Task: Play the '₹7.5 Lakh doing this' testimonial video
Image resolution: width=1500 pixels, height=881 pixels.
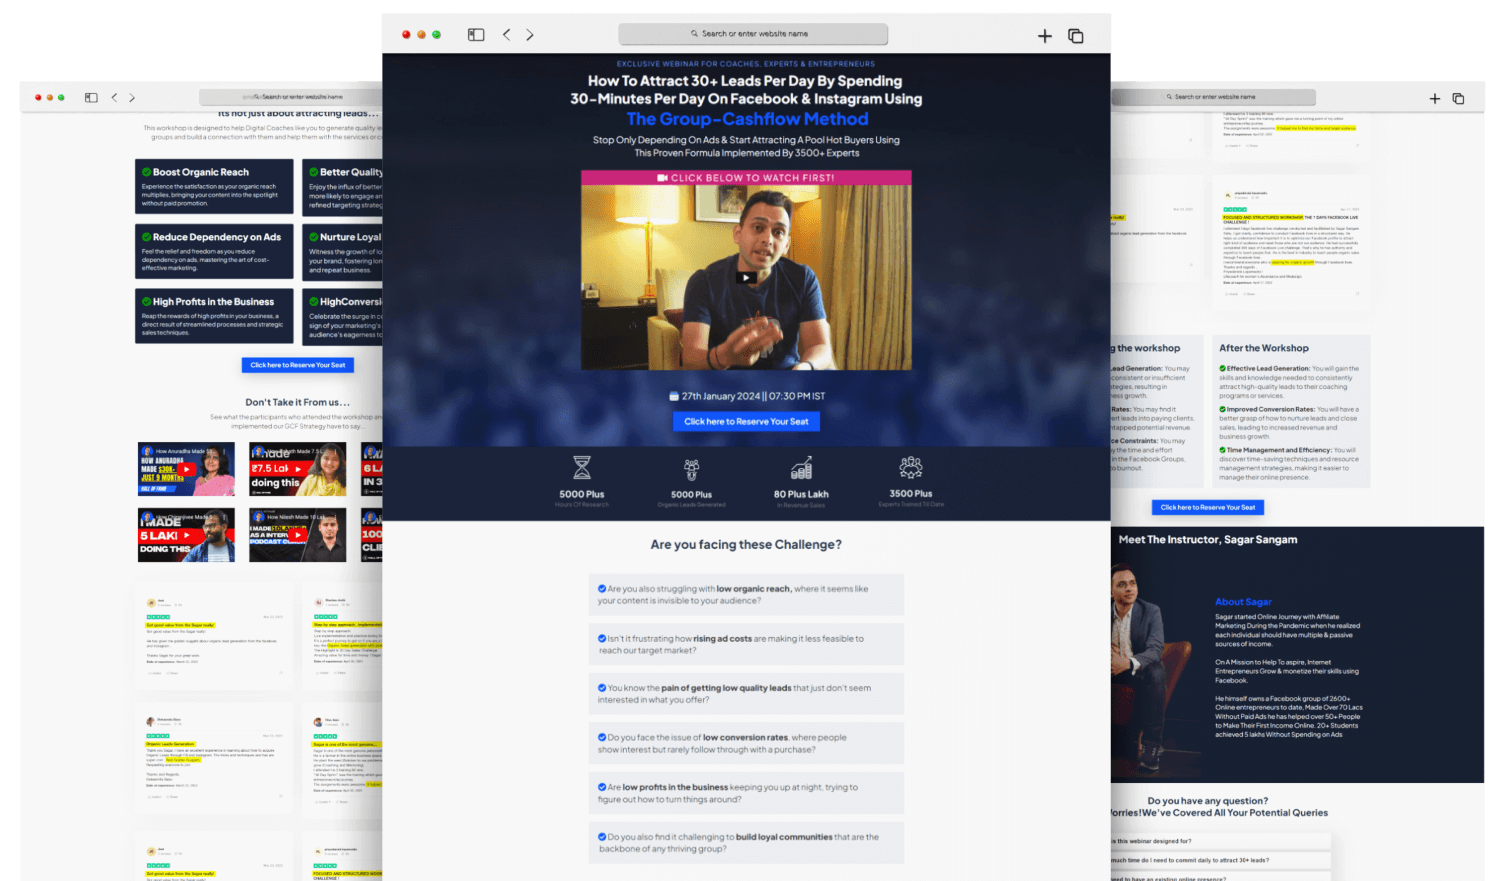Action: click(298, 469)
